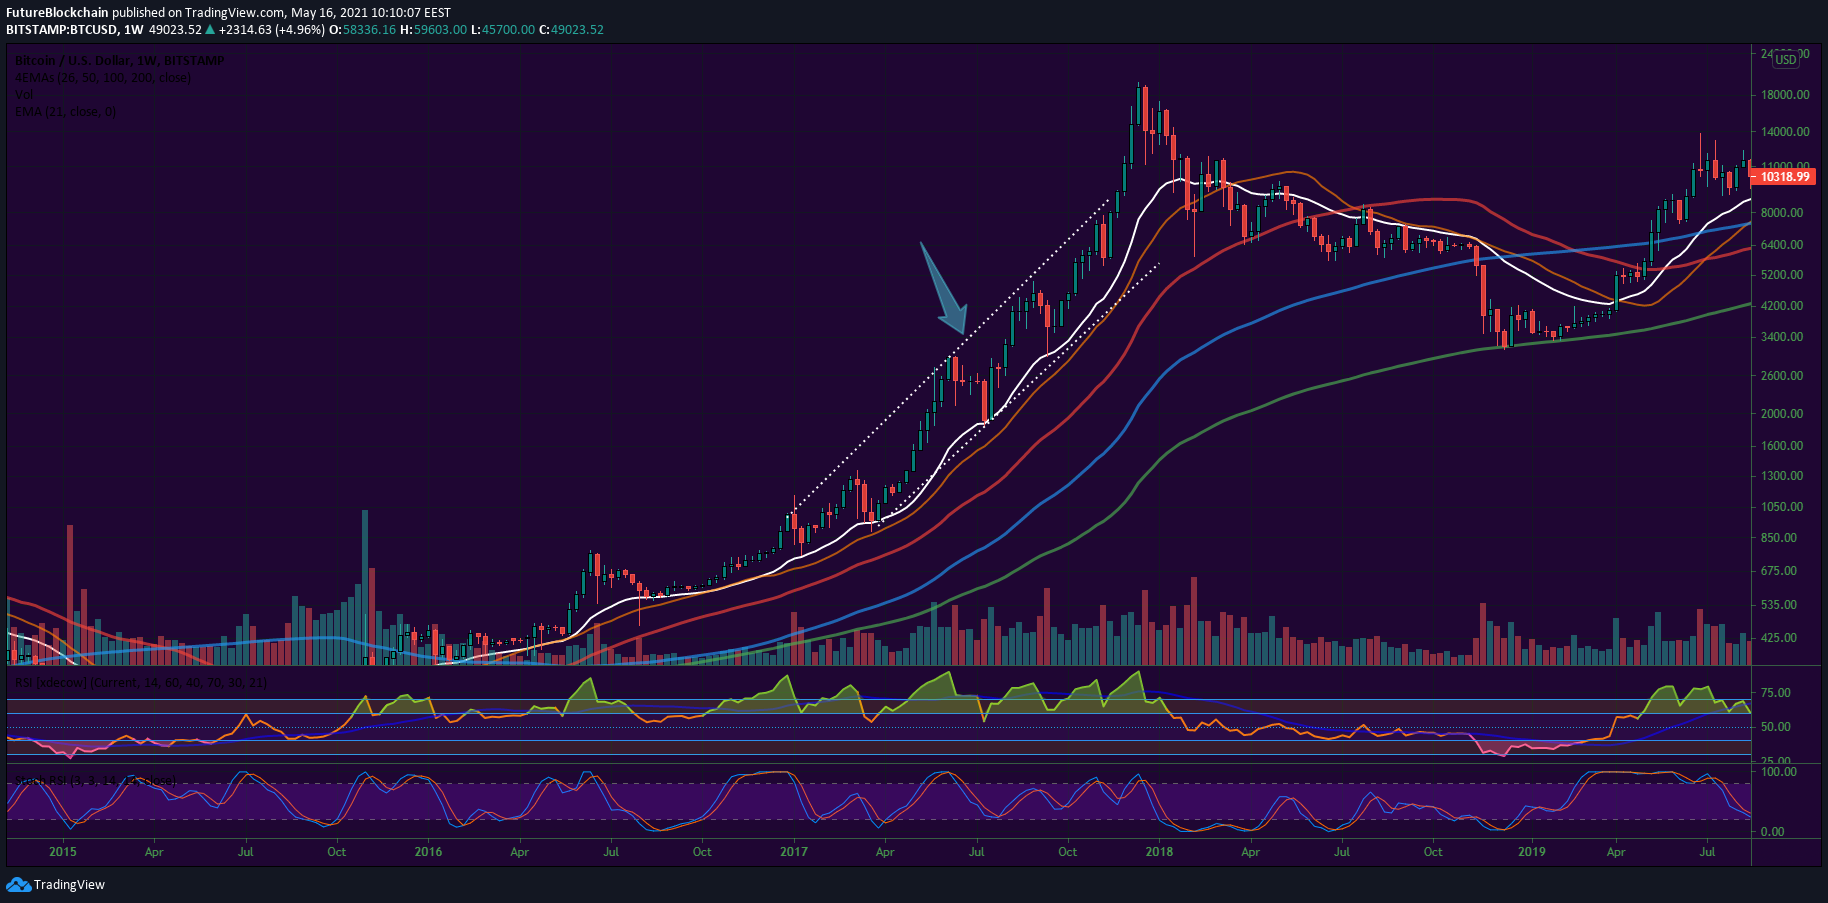Open the USD currency selector on the price axis
The width and height of the screenshot is (1828, 903).
[x=1786, y=60]
